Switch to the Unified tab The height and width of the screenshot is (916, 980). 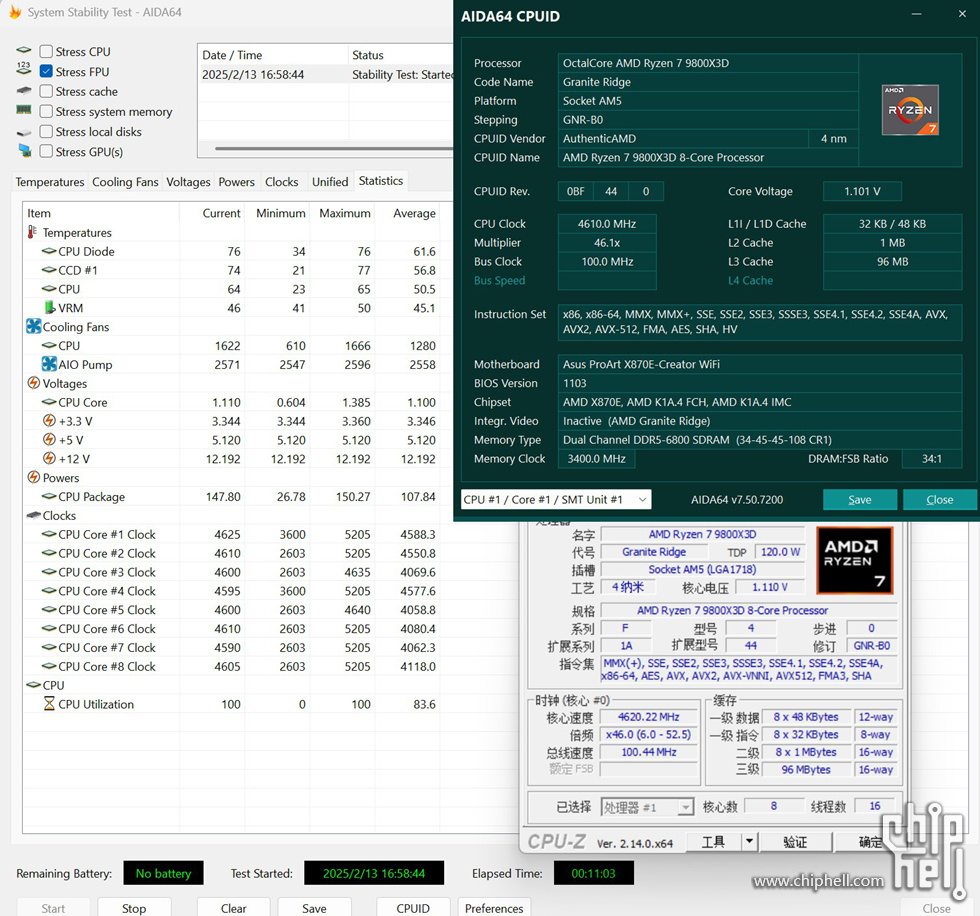pyautogui.click(x=330, y=182)
